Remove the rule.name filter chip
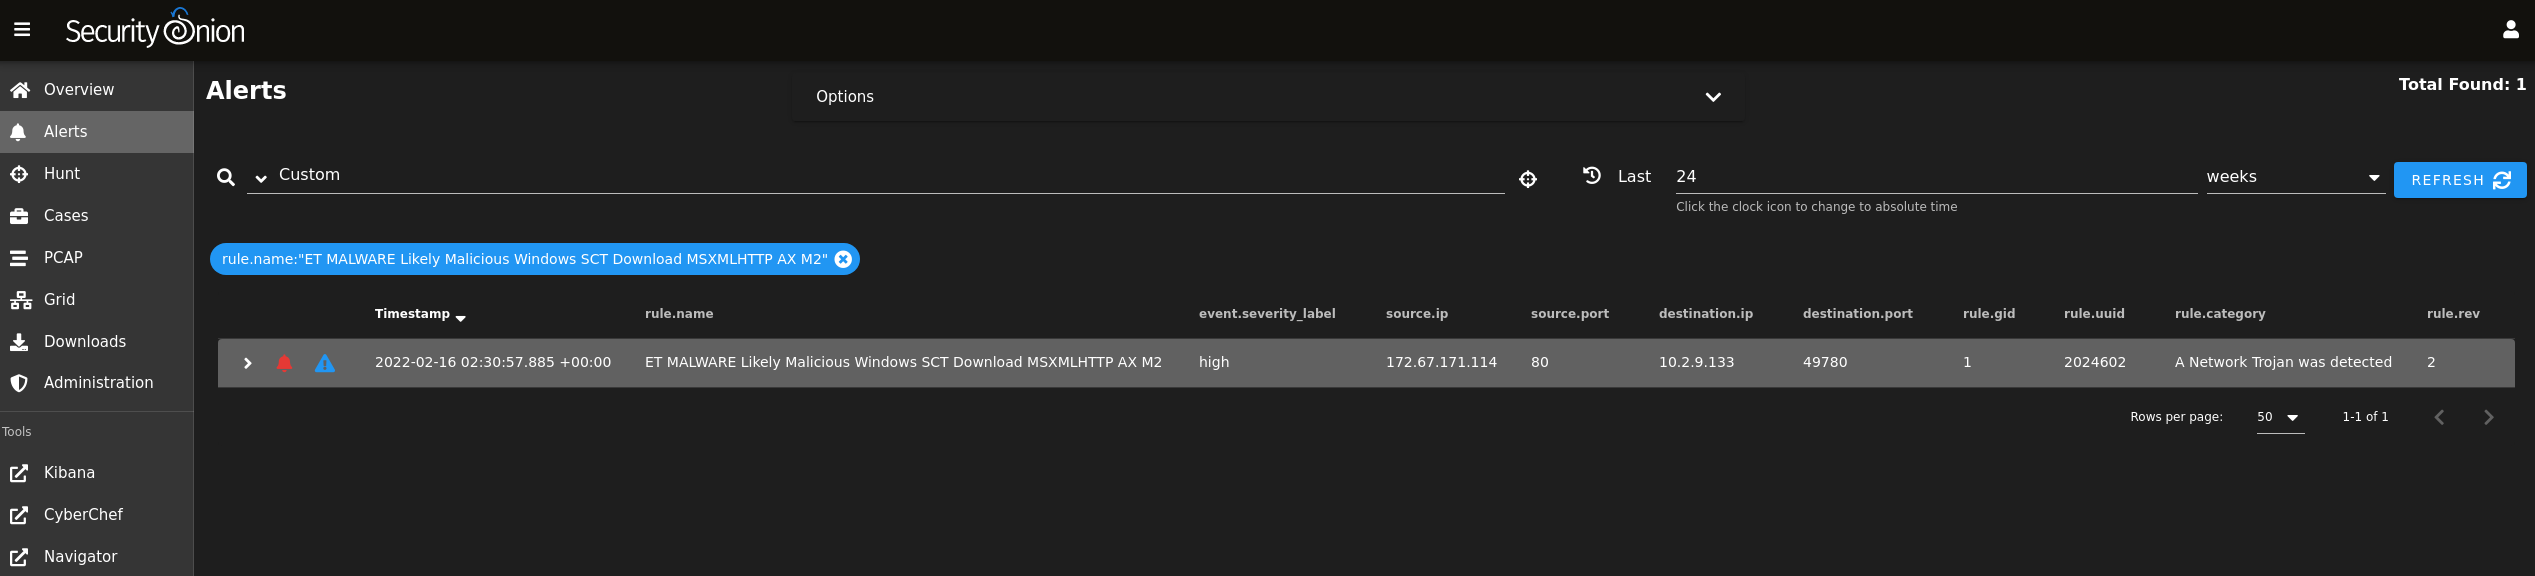 843,259
